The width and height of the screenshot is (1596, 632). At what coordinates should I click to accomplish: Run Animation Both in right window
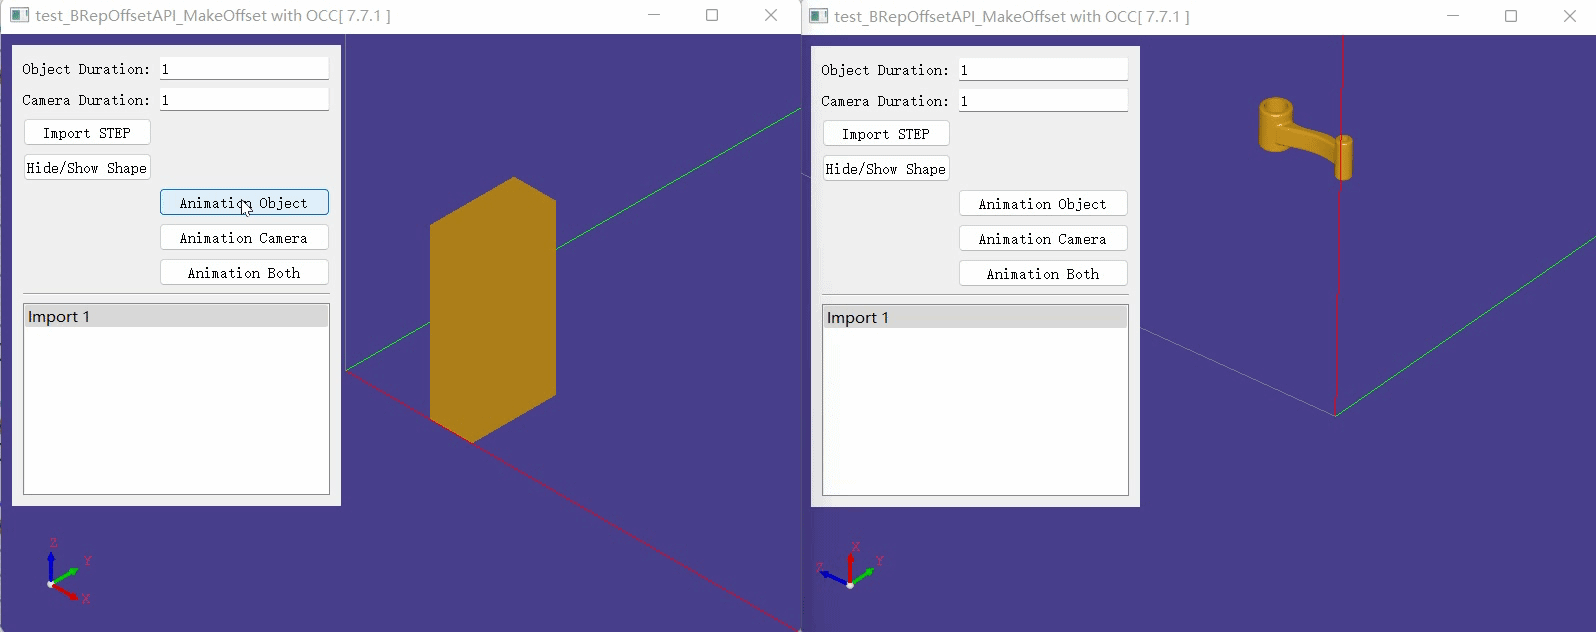click(x=1043, y=274)
